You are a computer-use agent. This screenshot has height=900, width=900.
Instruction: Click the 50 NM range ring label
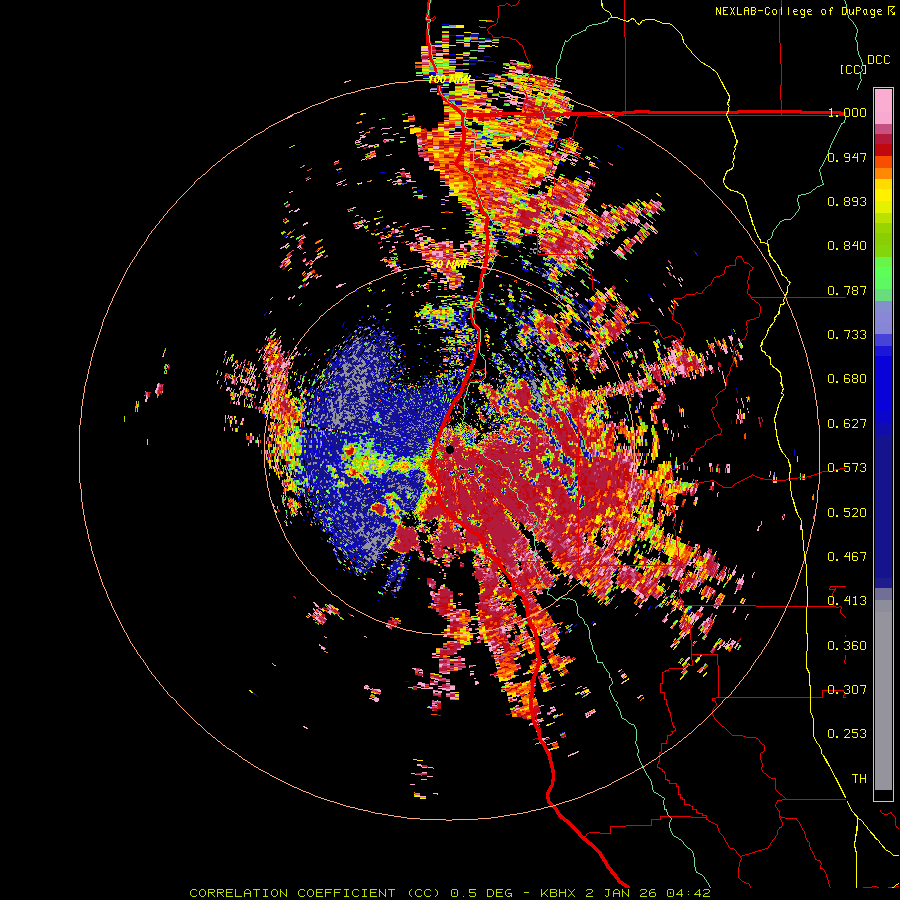449,265
